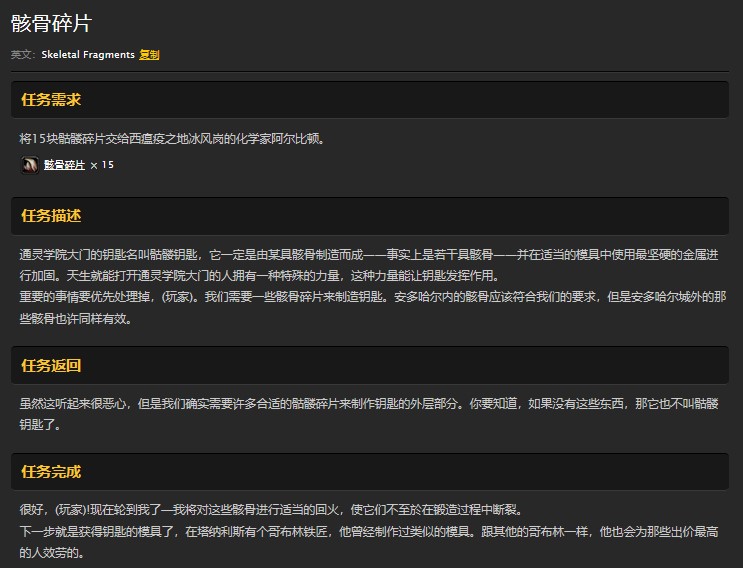Click the 任务需求 section header
The width and height of the screenshot is (743, 568).
51,100
